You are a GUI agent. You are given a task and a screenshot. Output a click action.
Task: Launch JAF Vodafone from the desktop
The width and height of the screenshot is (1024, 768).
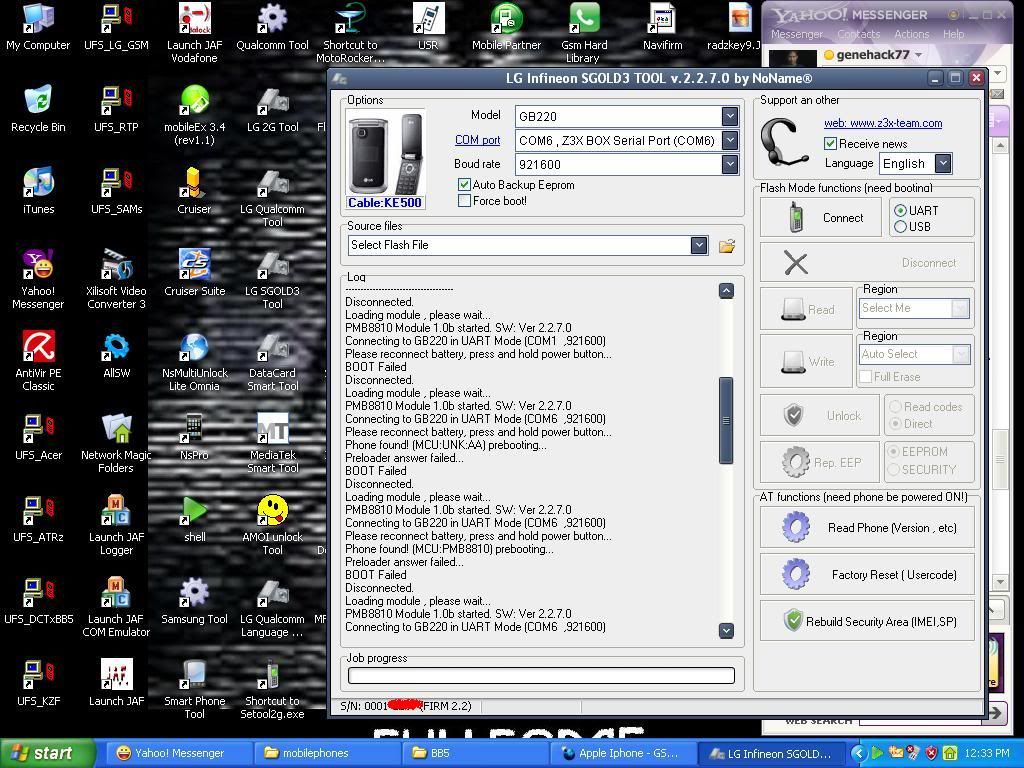point(194,33)
